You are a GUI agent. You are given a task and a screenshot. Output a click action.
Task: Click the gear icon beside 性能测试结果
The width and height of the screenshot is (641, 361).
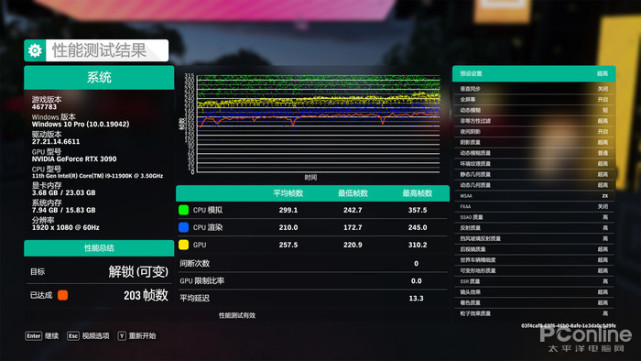[x=35, y=50]
